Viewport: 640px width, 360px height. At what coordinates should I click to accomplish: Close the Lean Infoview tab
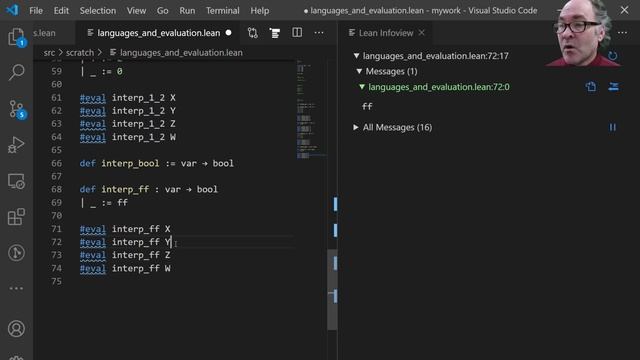[422, 33]
